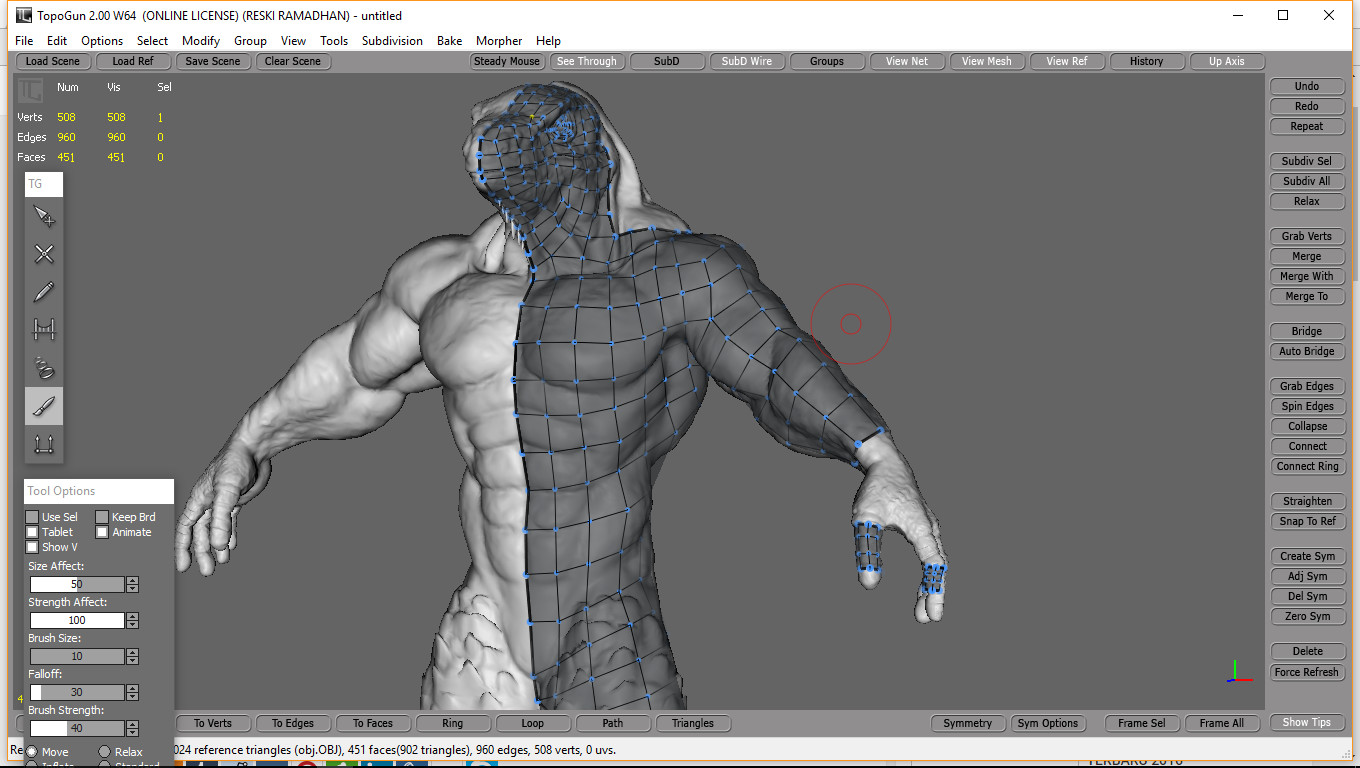Click the Subdiv All button
This screenshot has width=1360, height=768.
pyautogui.click(x=1307, y=181)
